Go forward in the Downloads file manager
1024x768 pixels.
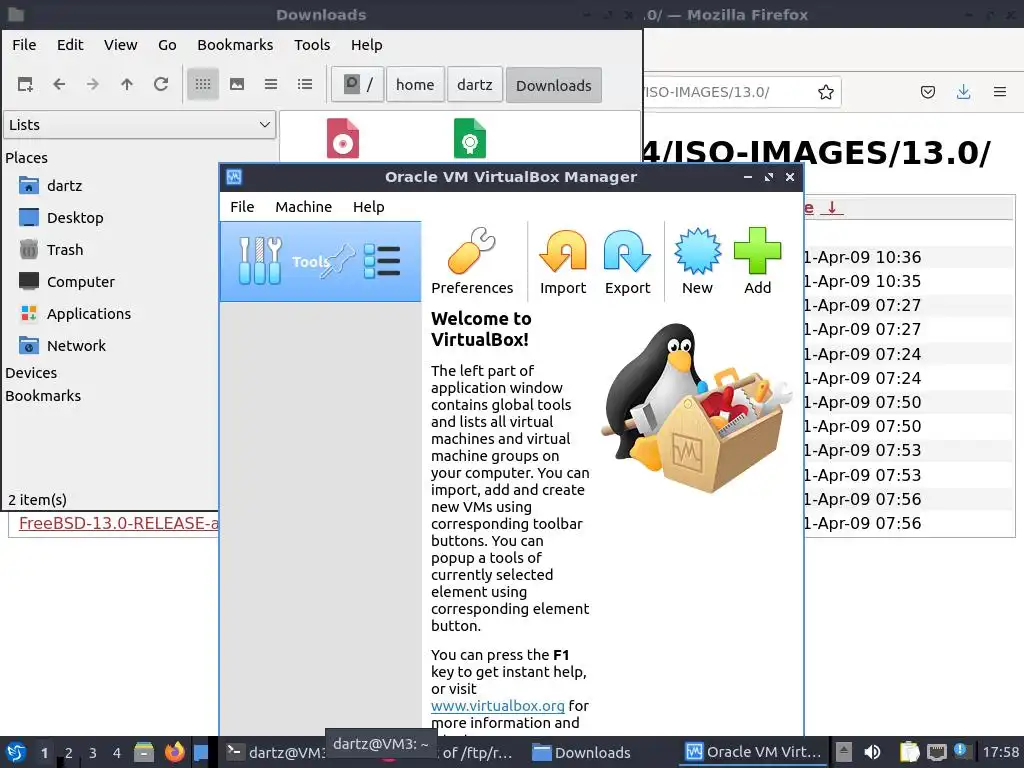click(93, 84)
